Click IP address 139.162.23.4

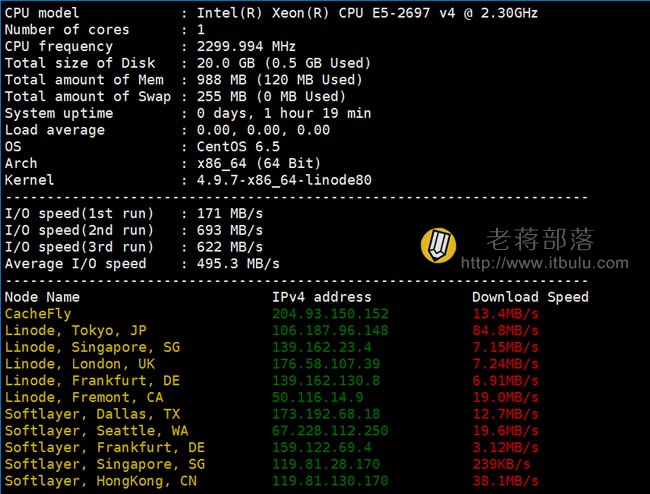click(322, 347)
